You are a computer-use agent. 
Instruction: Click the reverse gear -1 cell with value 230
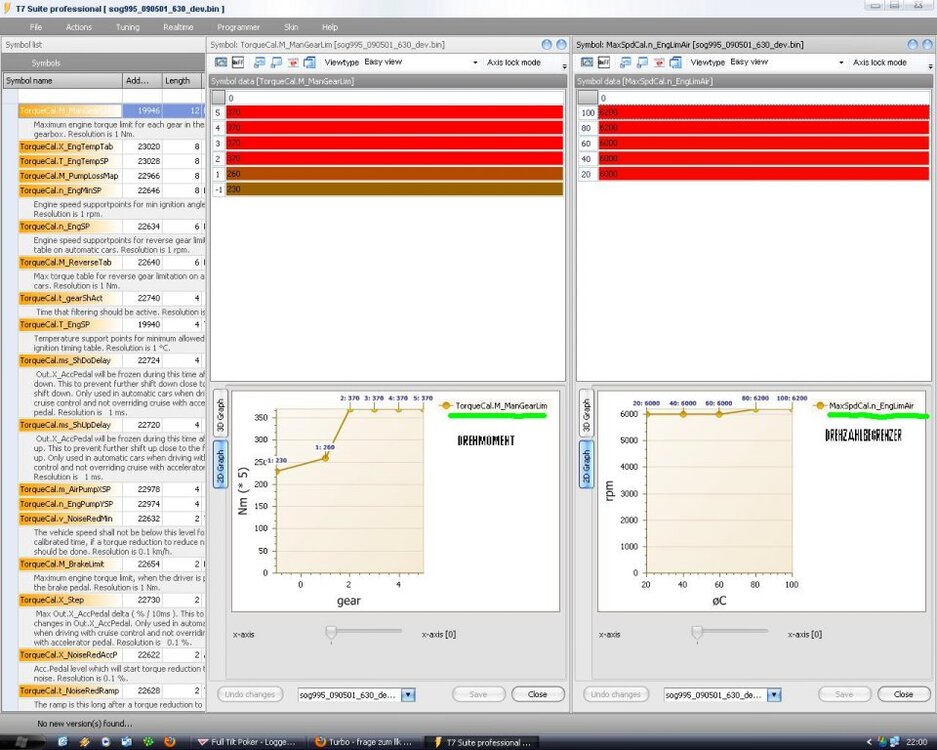pos(394,189)
